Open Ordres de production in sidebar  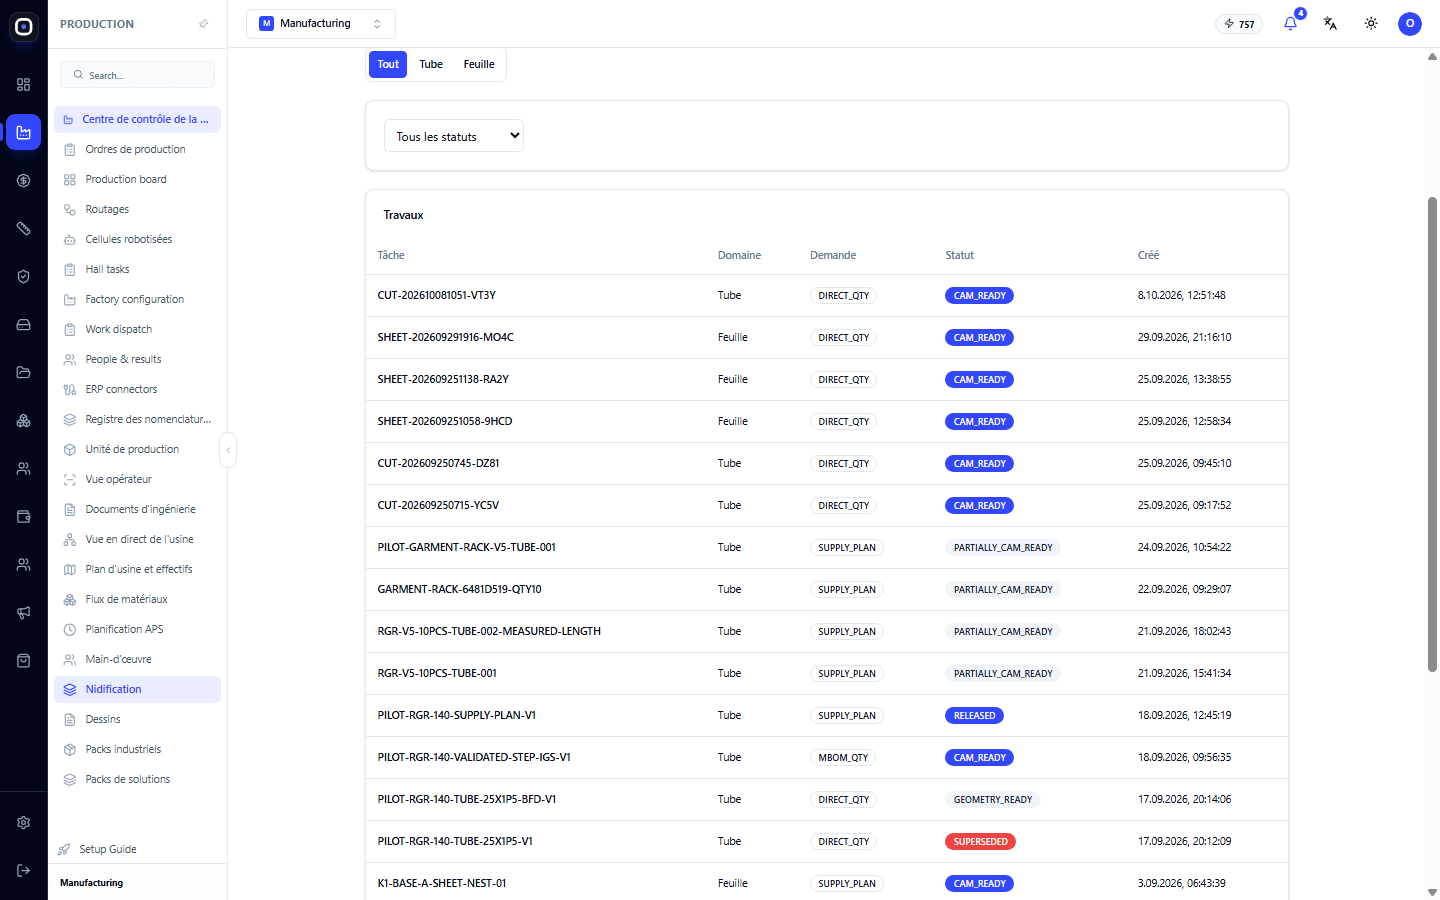click(x=138, y=149)
